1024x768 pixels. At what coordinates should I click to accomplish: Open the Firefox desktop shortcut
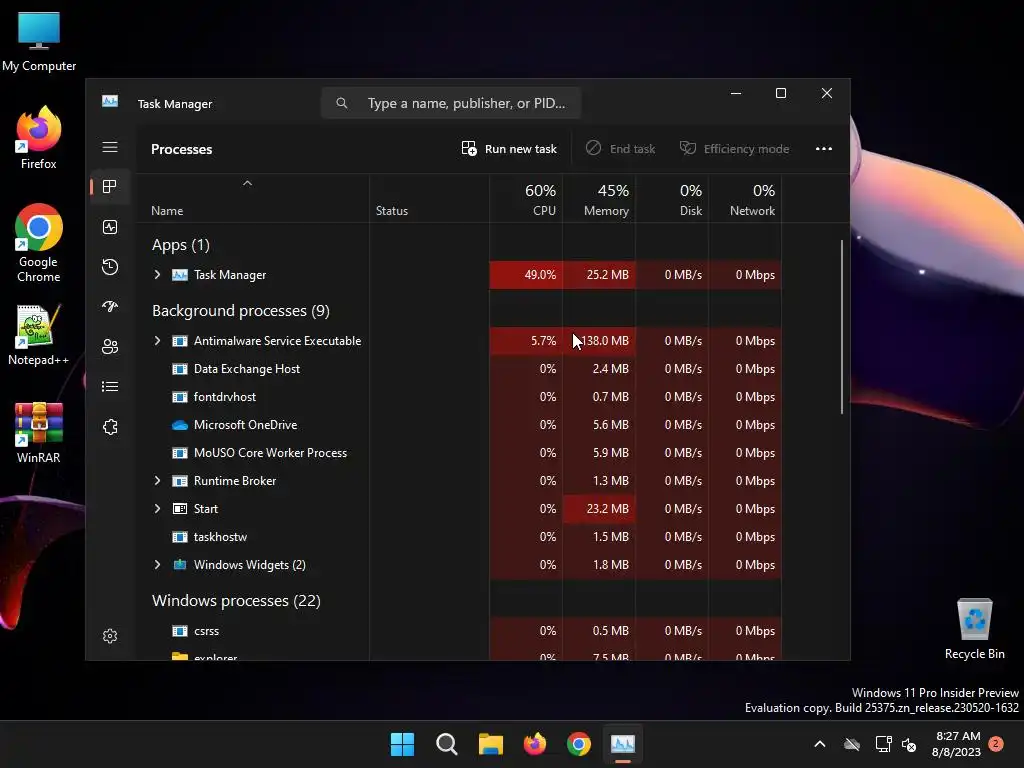point(39,138)
